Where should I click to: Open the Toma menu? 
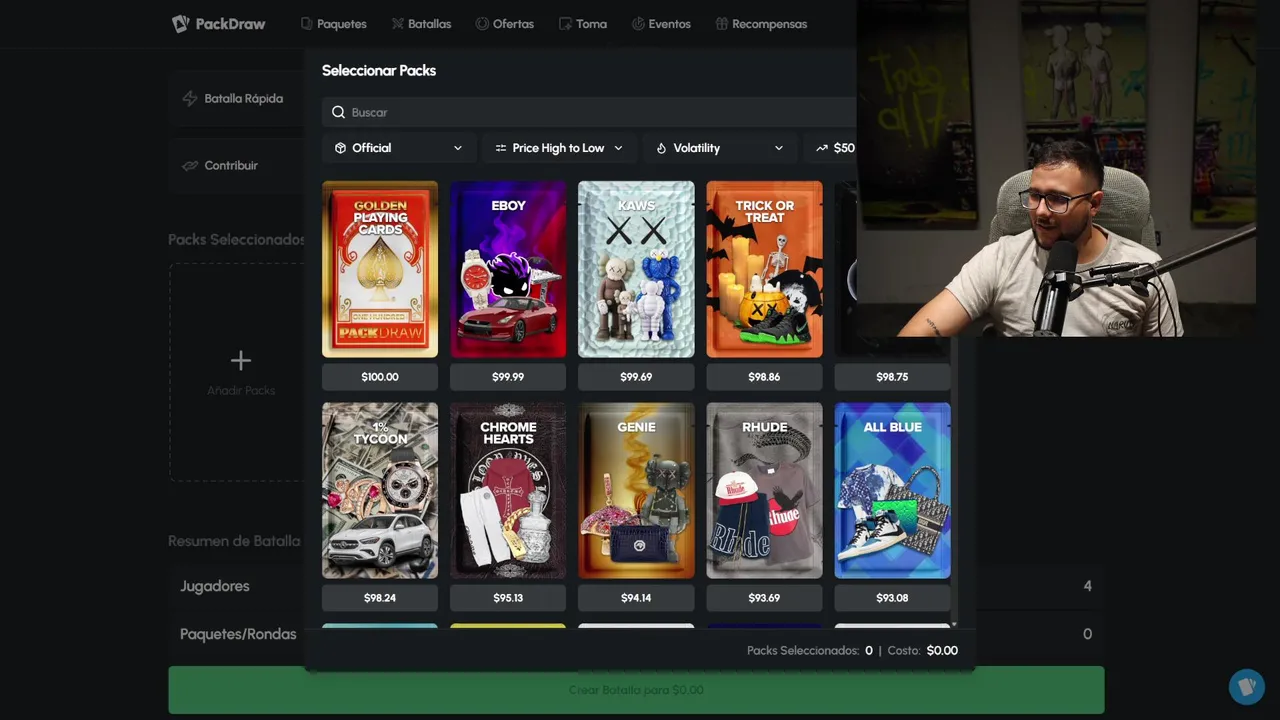pyautogui.click(x=583, y=24)
